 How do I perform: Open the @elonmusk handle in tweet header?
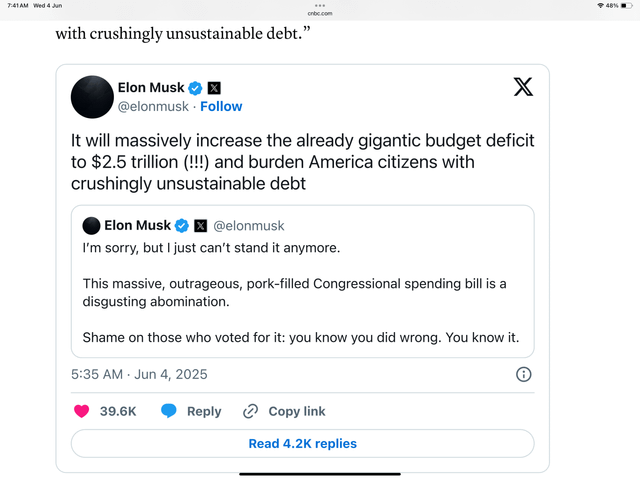[153, 106]
